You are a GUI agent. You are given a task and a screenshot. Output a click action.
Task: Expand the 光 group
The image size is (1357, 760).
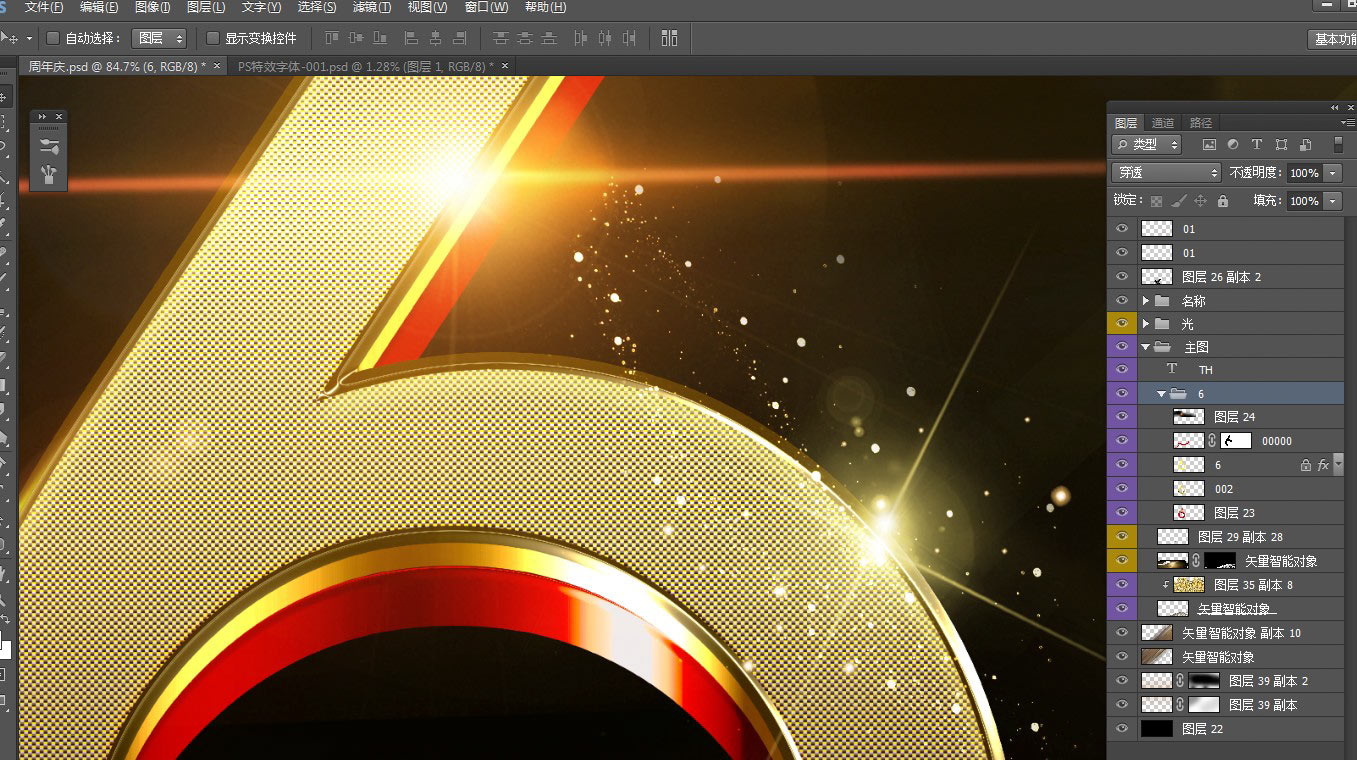(1146, 324)
